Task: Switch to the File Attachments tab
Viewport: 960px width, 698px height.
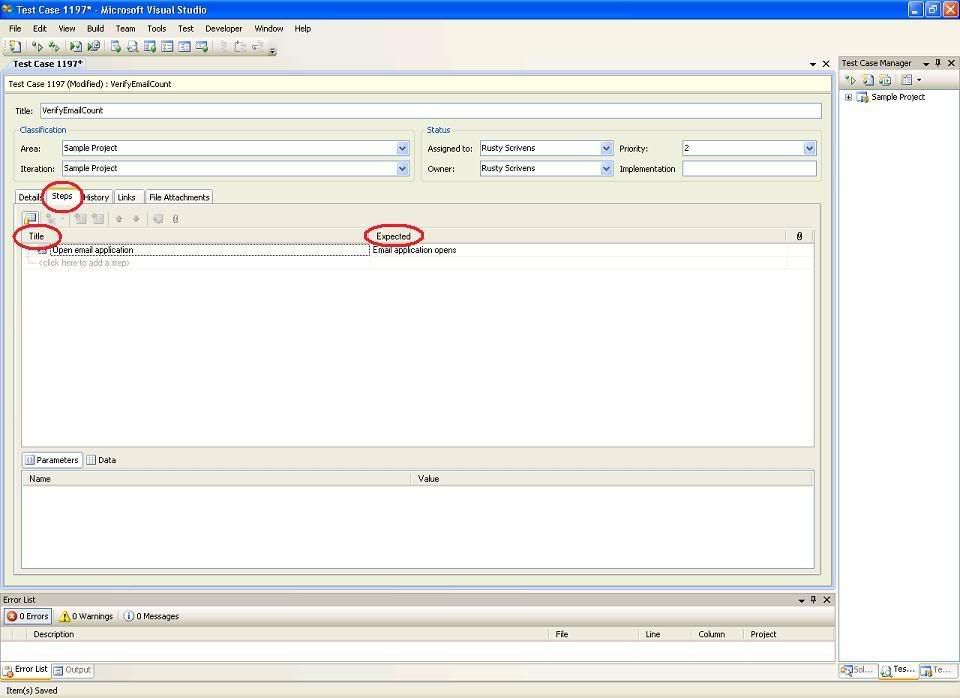Action: (179, 197)
